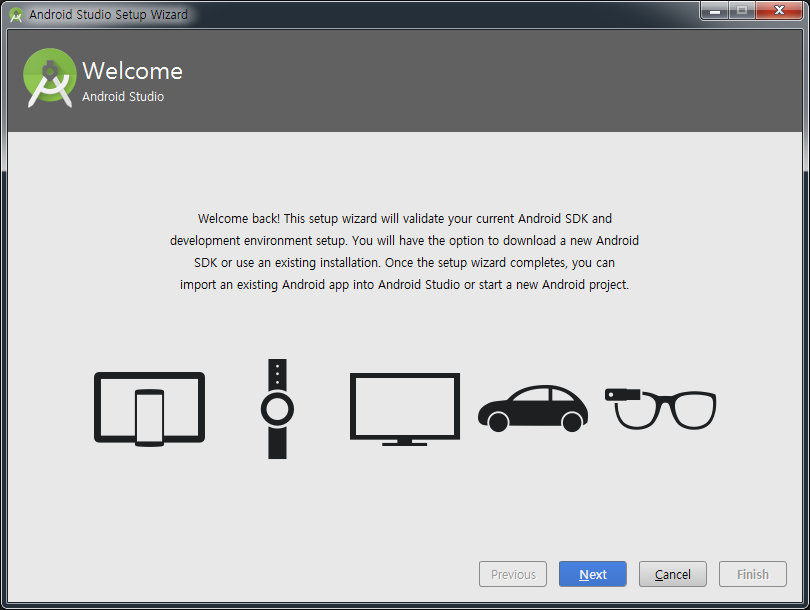This screenshot has height=610, width=810.
Task: Click the line starting "SDK or use an existing"
Action: point(404,263)
